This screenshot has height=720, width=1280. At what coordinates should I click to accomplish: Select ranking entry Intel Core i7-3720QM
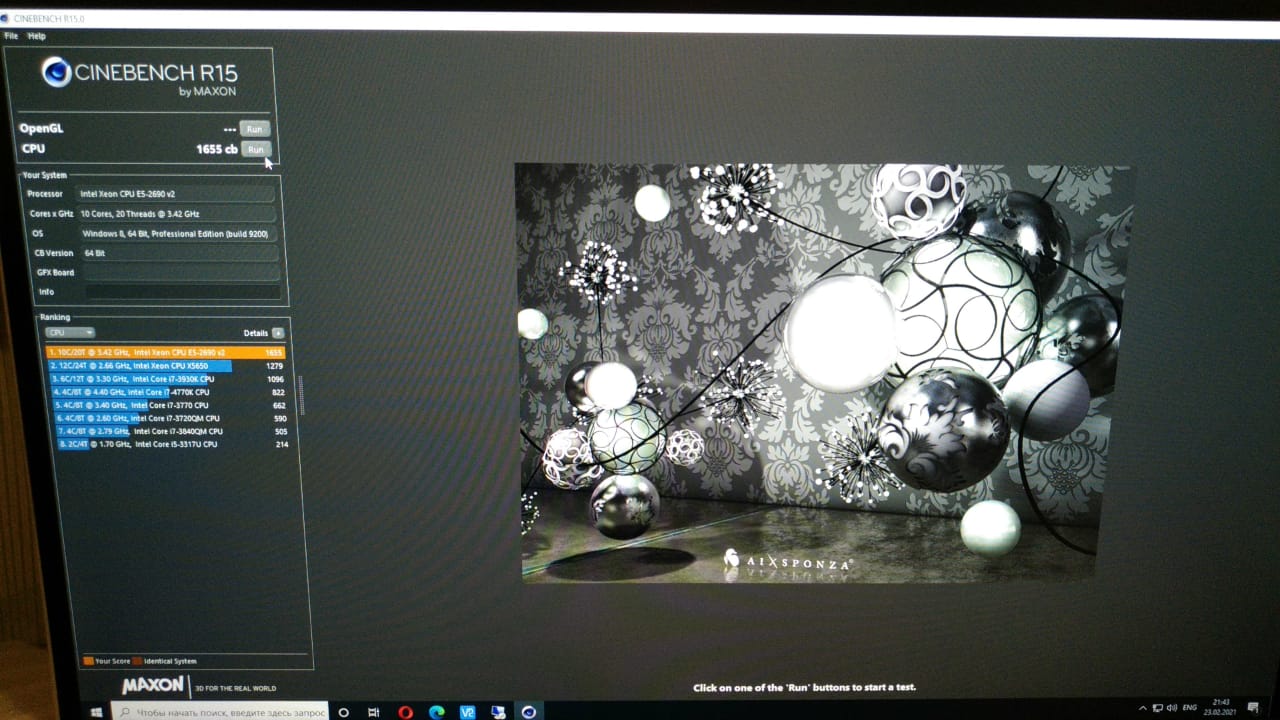coord(171,418)
